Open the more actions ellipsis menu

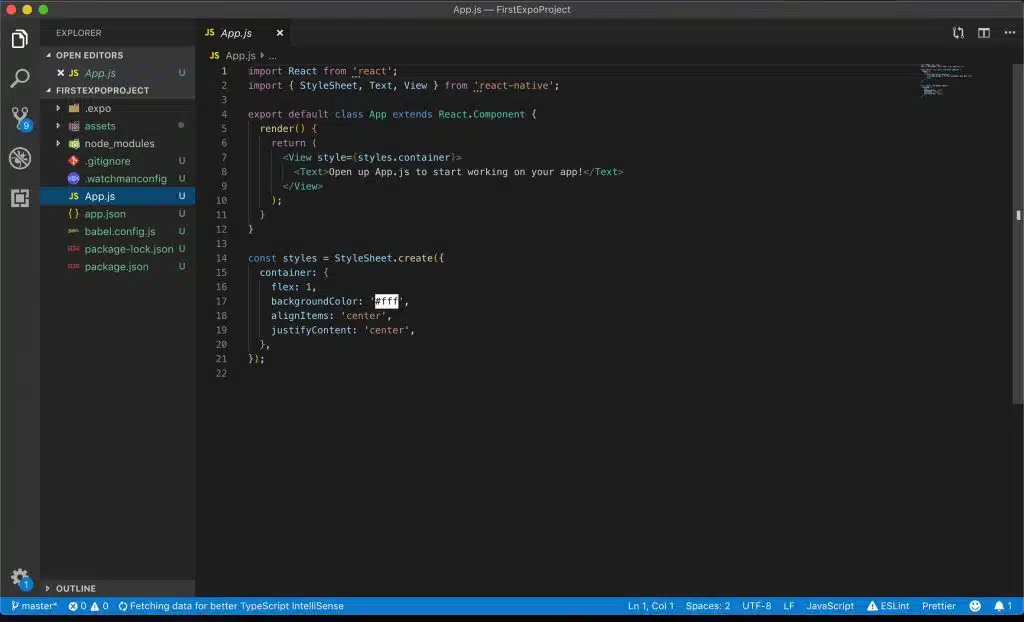pos(1008,33)
